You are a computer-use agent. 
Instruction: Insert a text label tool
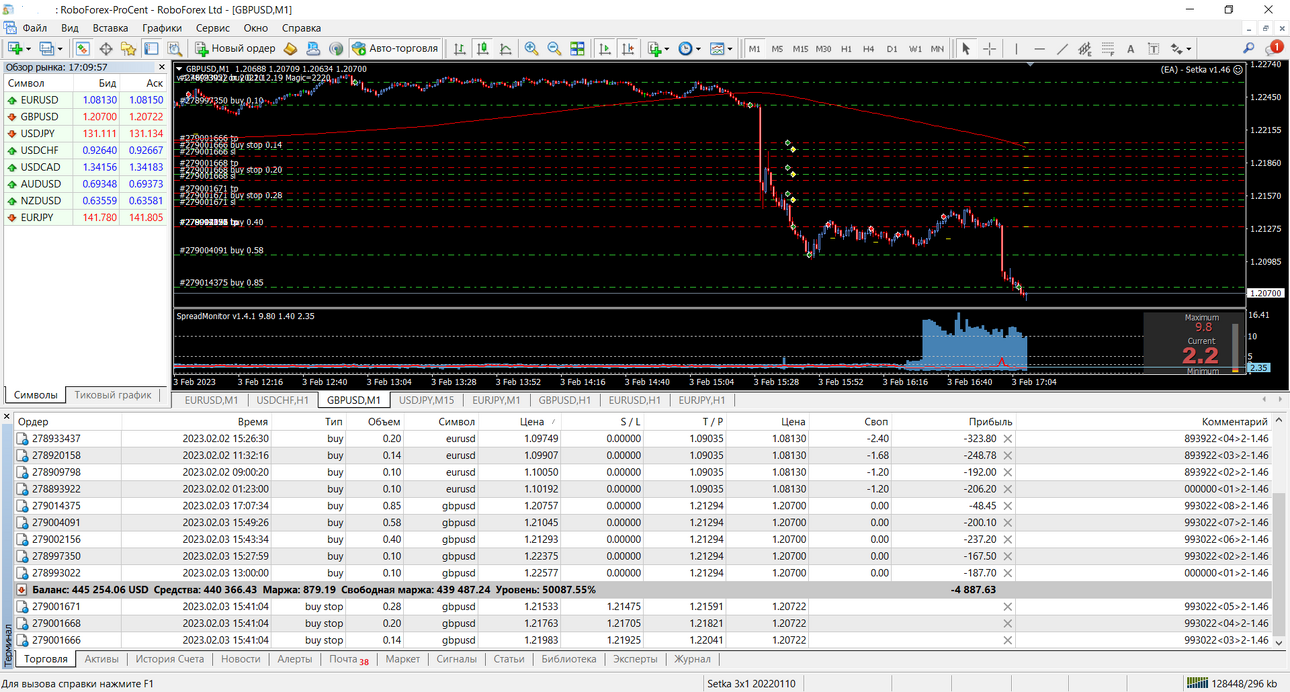pyautogui.click(x=1130, y=48)
